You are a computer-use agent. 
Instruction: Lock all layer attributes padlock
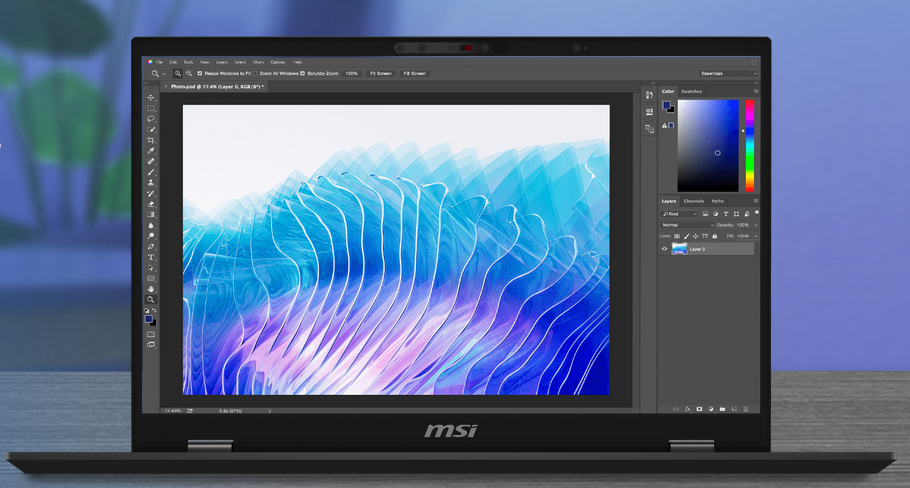[x=714, y=236]
